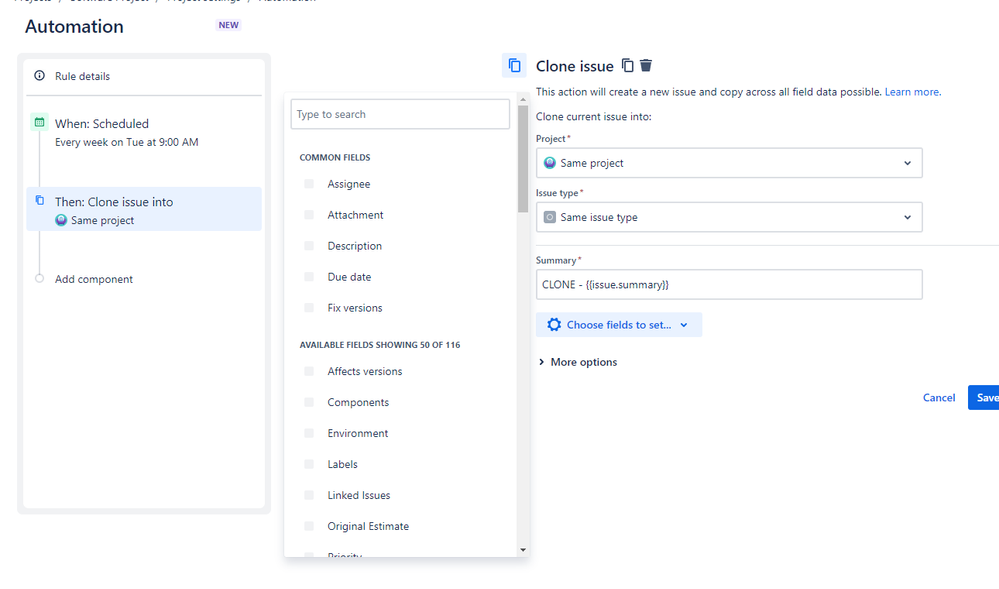Screen dimensions: 999x589
Task: Click the Same project avatar in Project dropdown
Action: coord(549,163)
